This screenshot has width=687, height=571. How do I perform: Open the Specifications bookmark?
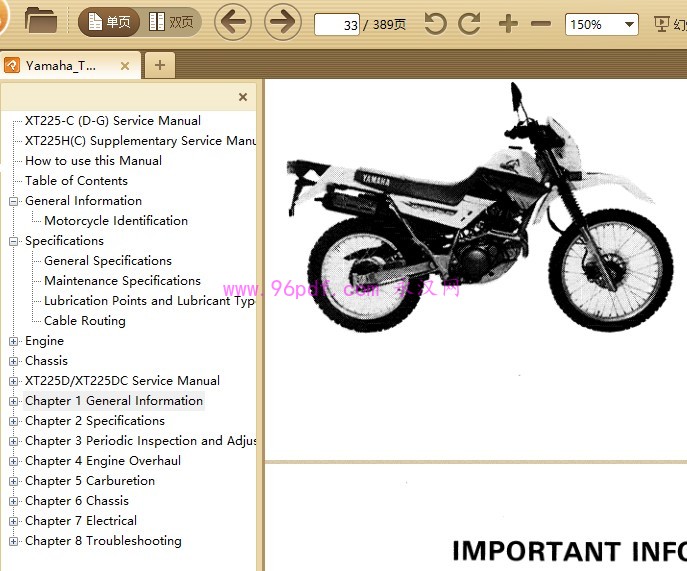coord(64,241)
